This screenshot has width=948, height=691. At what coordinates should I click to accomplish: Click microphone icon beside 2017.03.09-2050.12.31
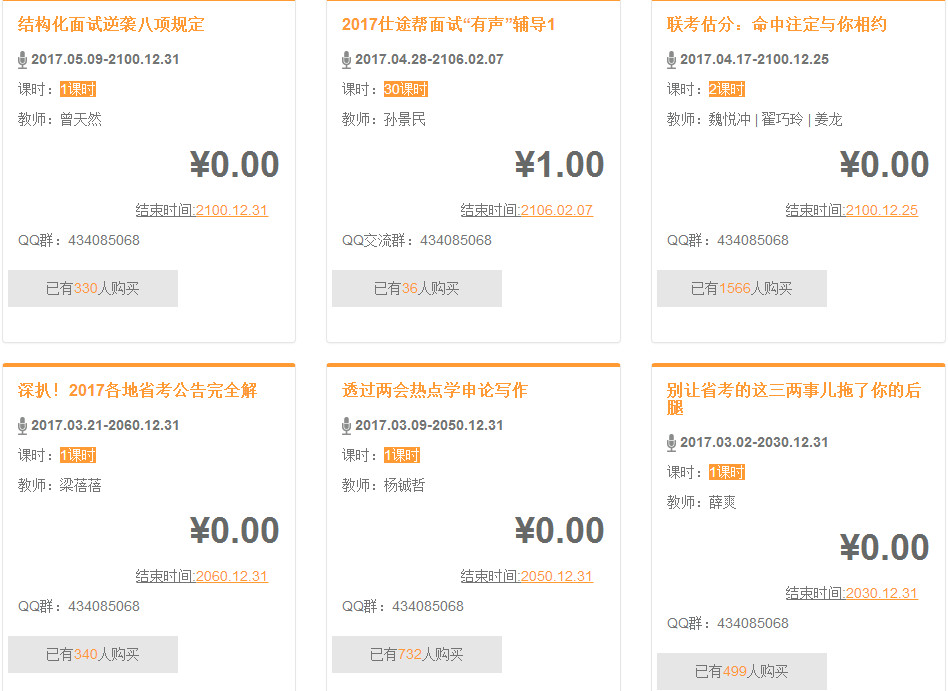tap(347, 426)
